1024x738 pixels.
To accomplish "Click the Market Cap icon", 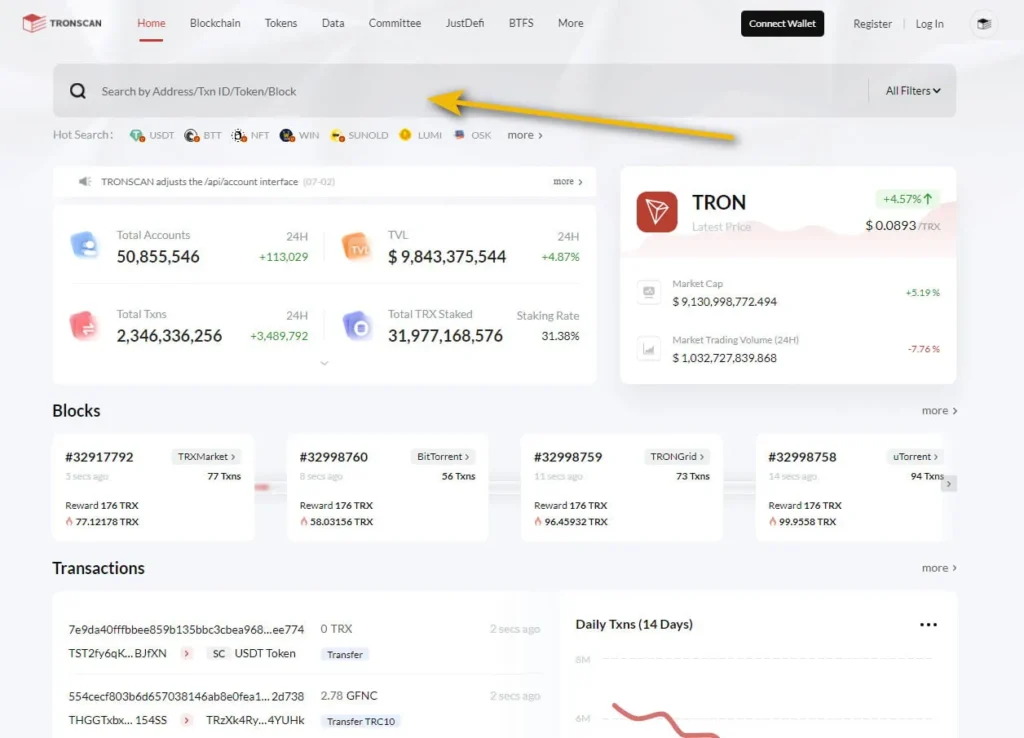I will [x=648, y=292].
